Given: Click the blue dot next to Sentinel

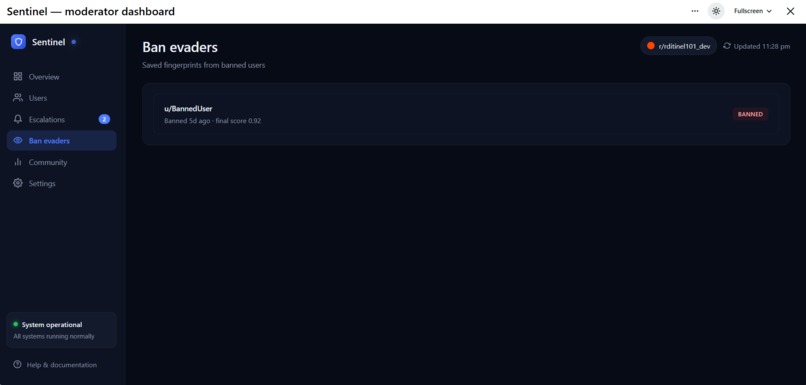Looking at the screenshot, I should [74, 42].
